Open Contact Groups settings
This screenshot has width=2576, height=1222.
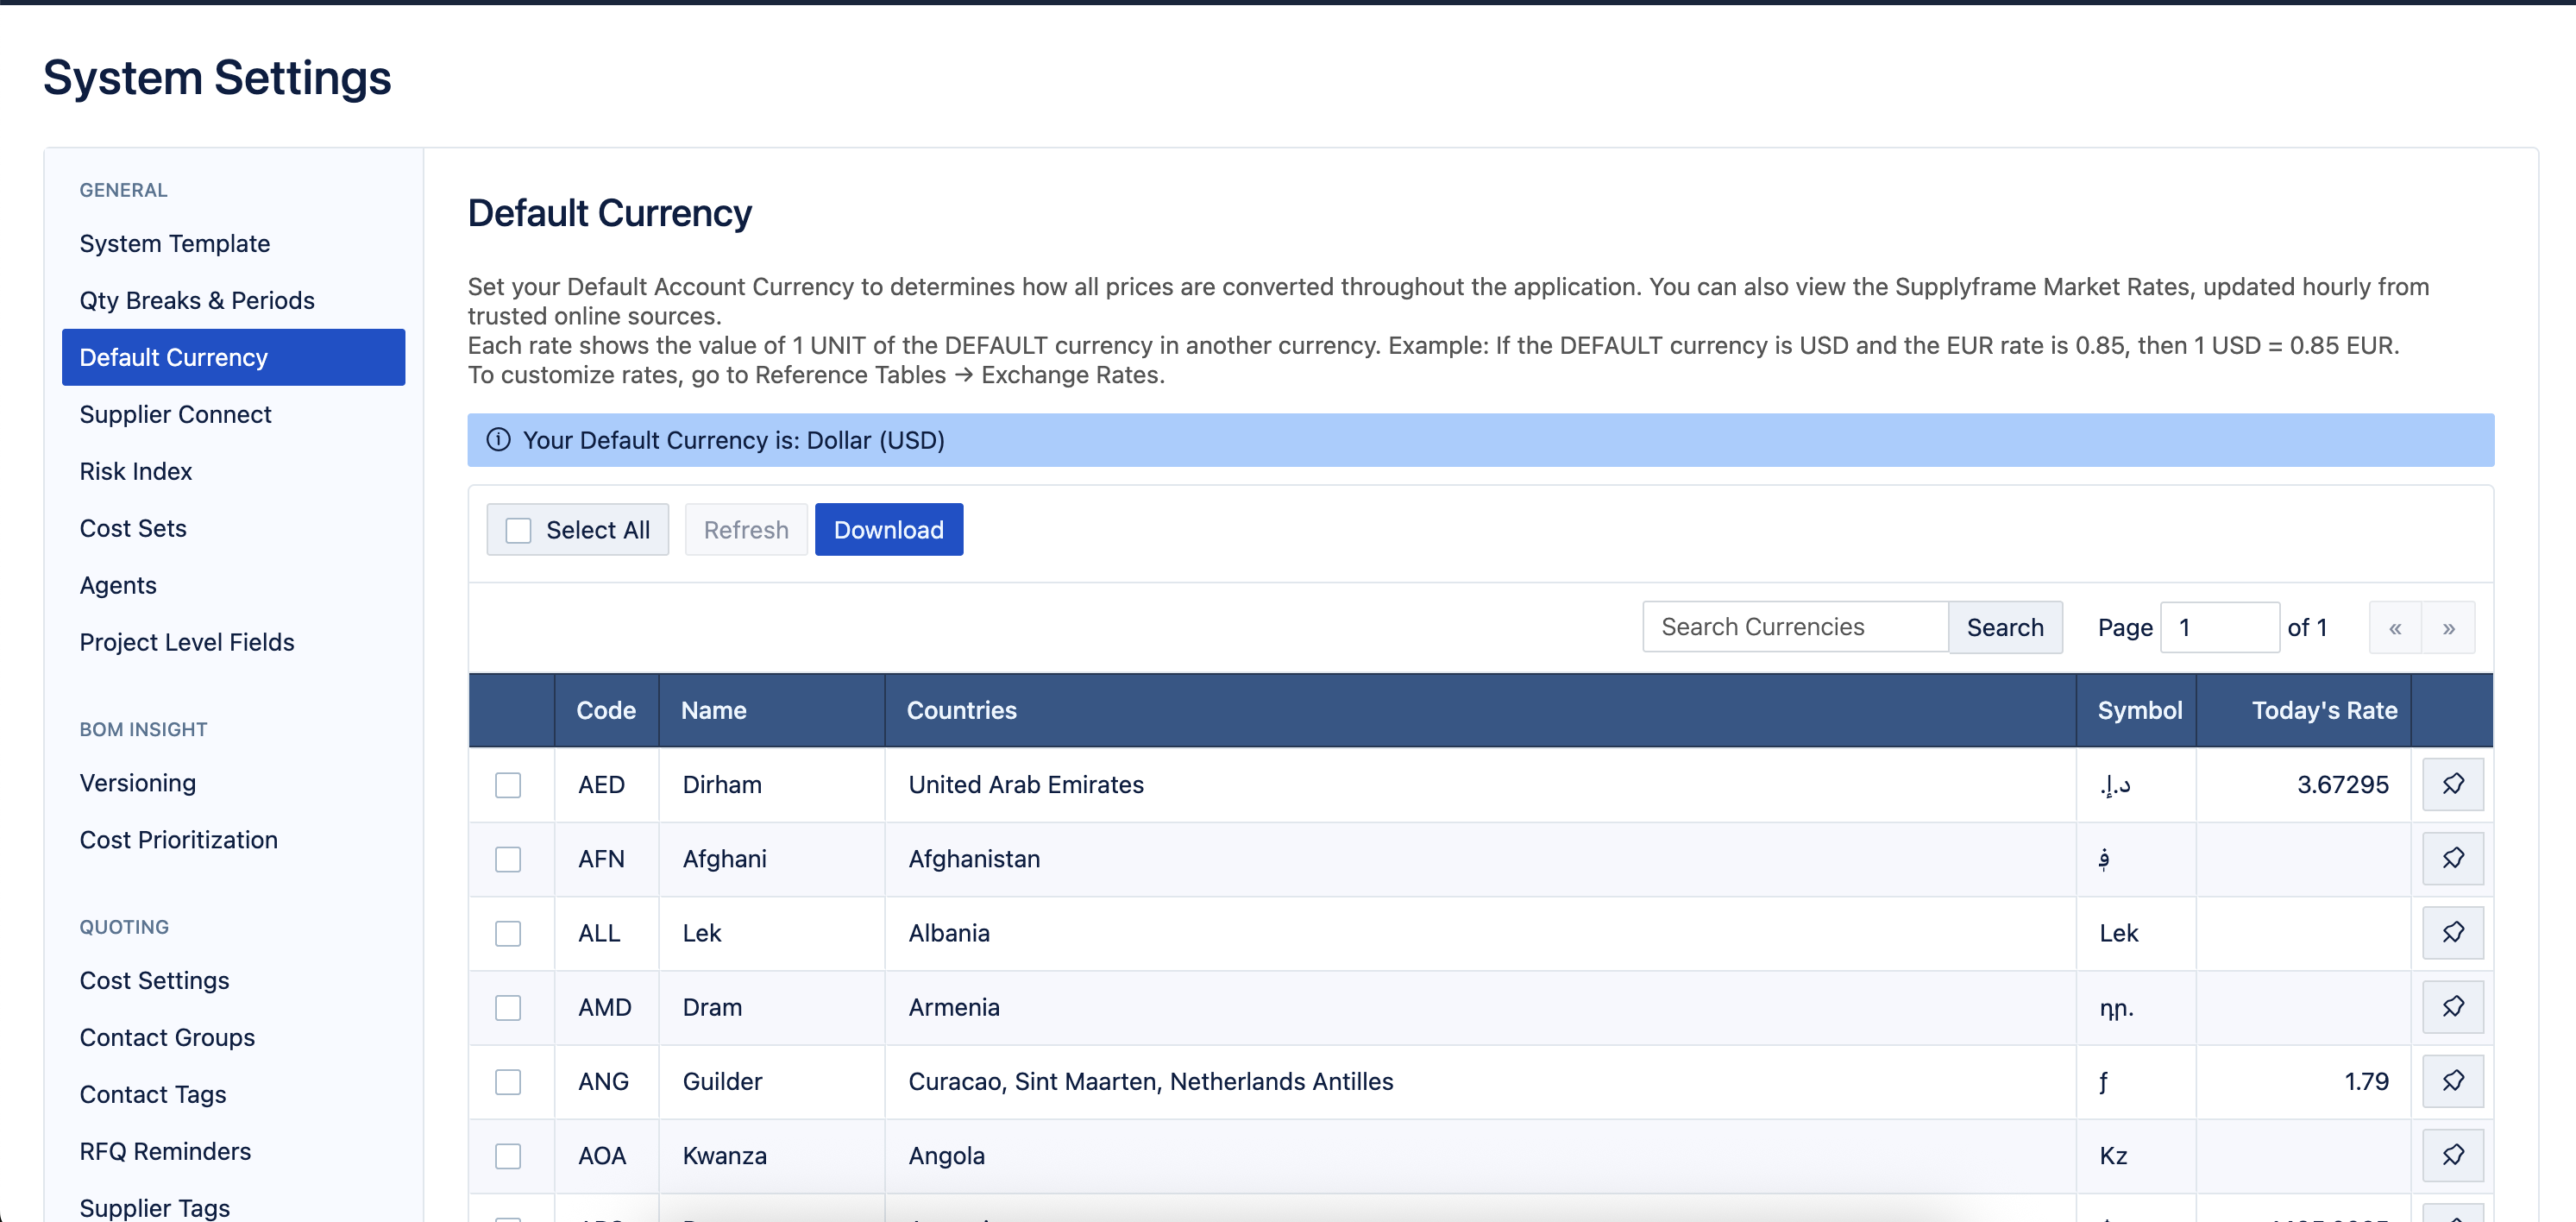pyautogui.click(x=233, y=1037)
